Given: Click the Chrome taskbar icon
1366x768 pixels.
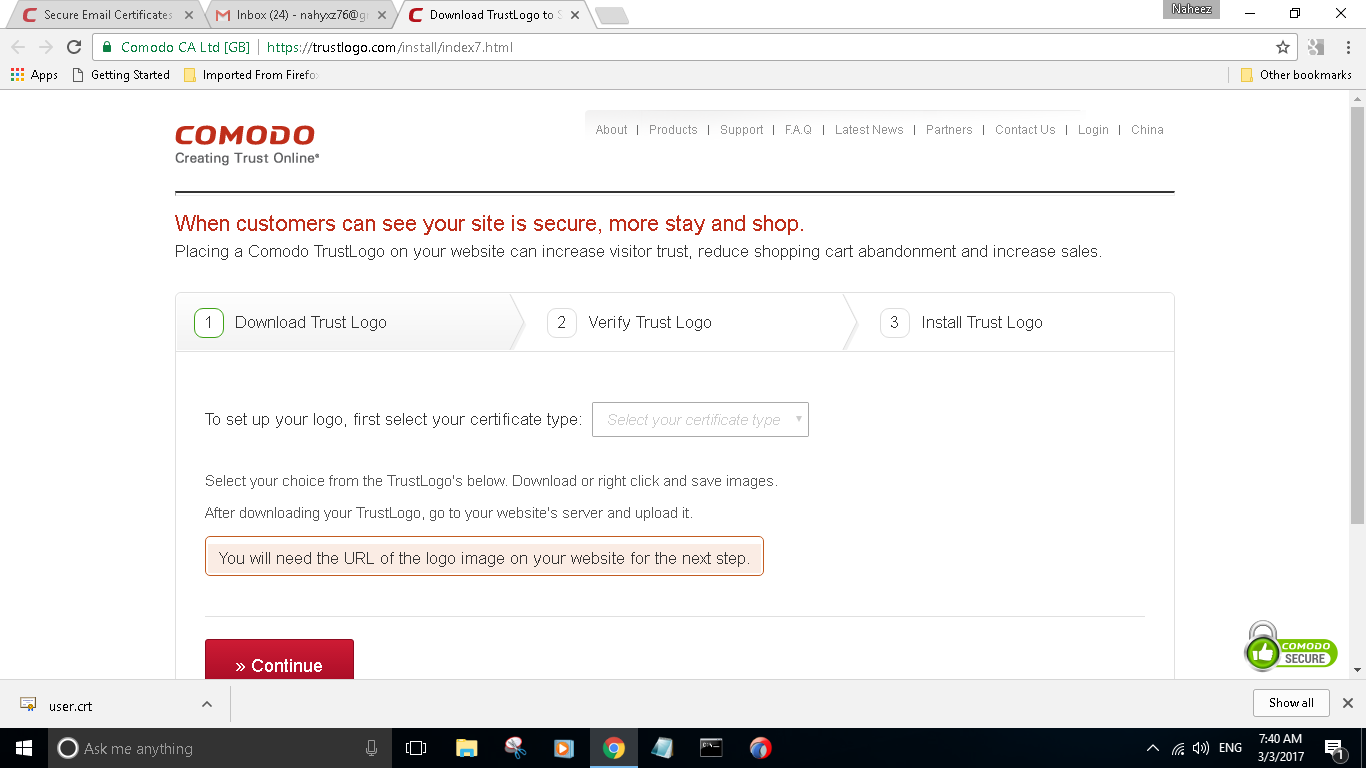Looking at the screenshot, I should click(x=613, y=748).
